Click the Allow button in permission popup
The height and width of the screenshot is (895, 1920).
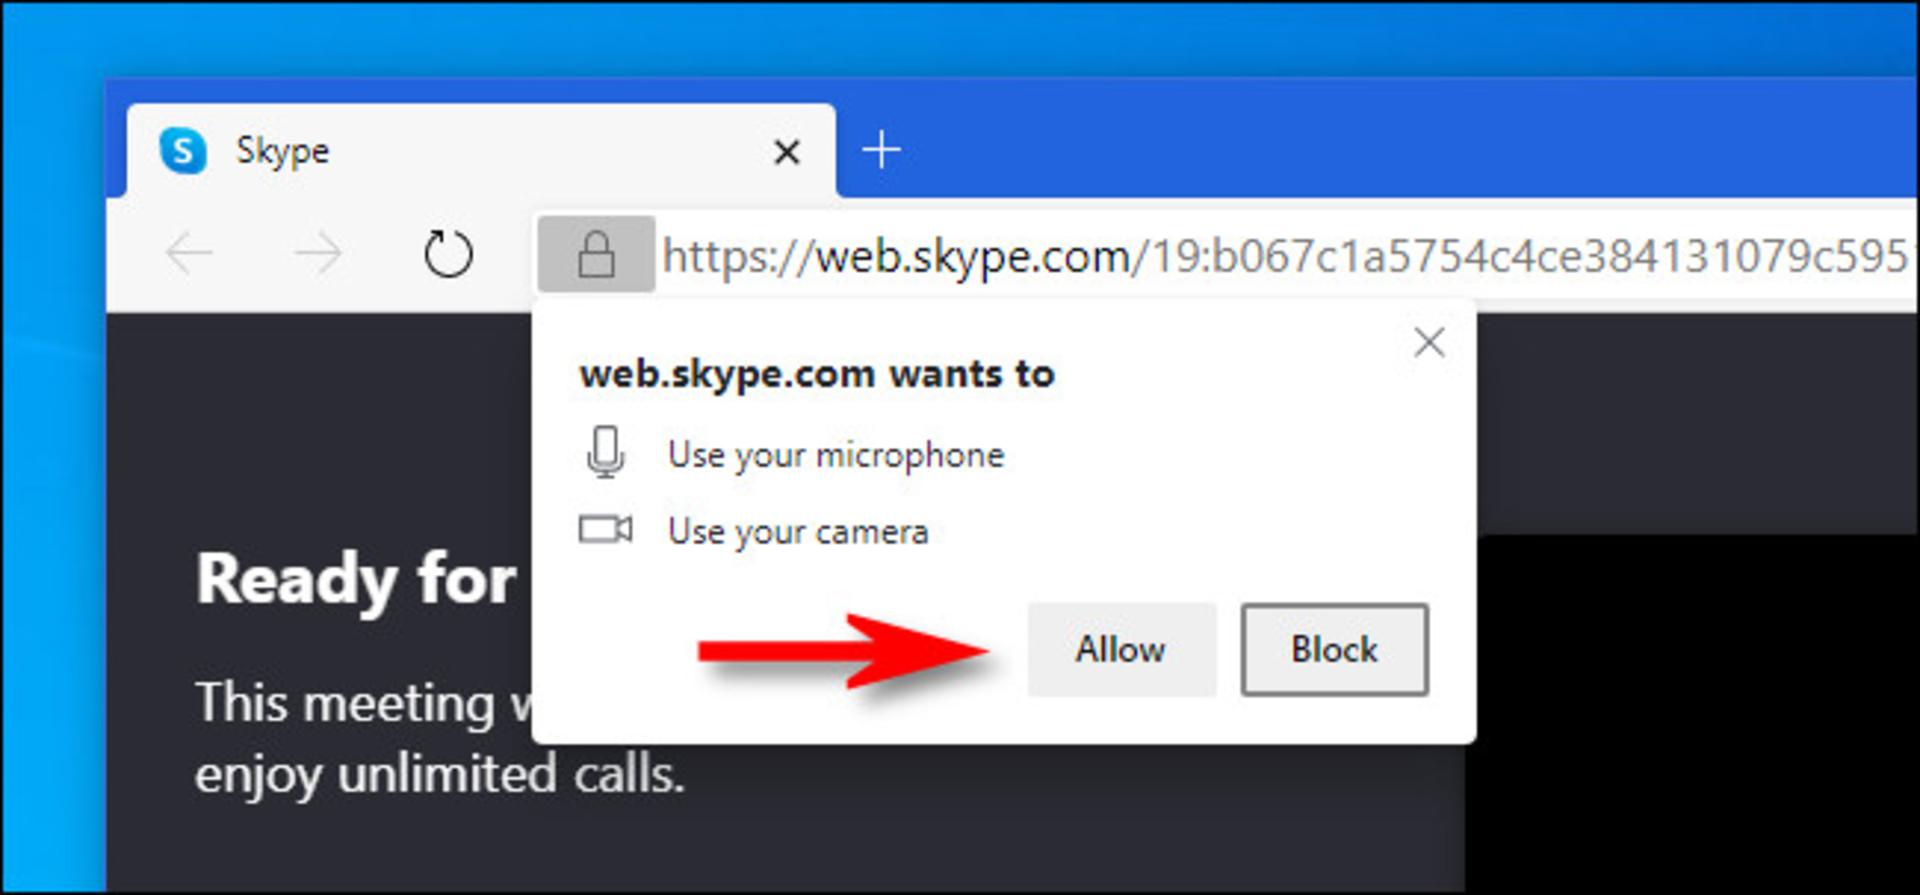1121,649
